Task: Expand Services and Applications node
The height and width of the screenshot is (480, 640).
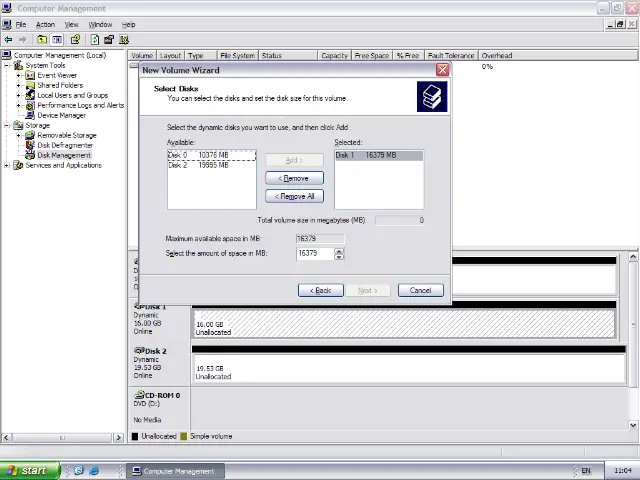Action: point(7,165)
